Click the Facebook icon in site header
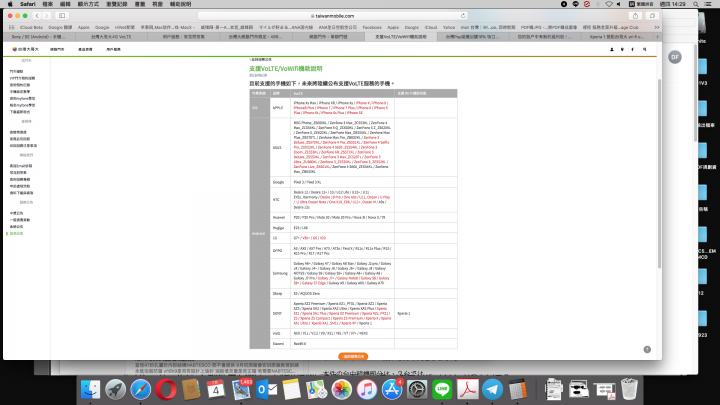This screenshot has height=405, width=720. (x=633, y=49)
